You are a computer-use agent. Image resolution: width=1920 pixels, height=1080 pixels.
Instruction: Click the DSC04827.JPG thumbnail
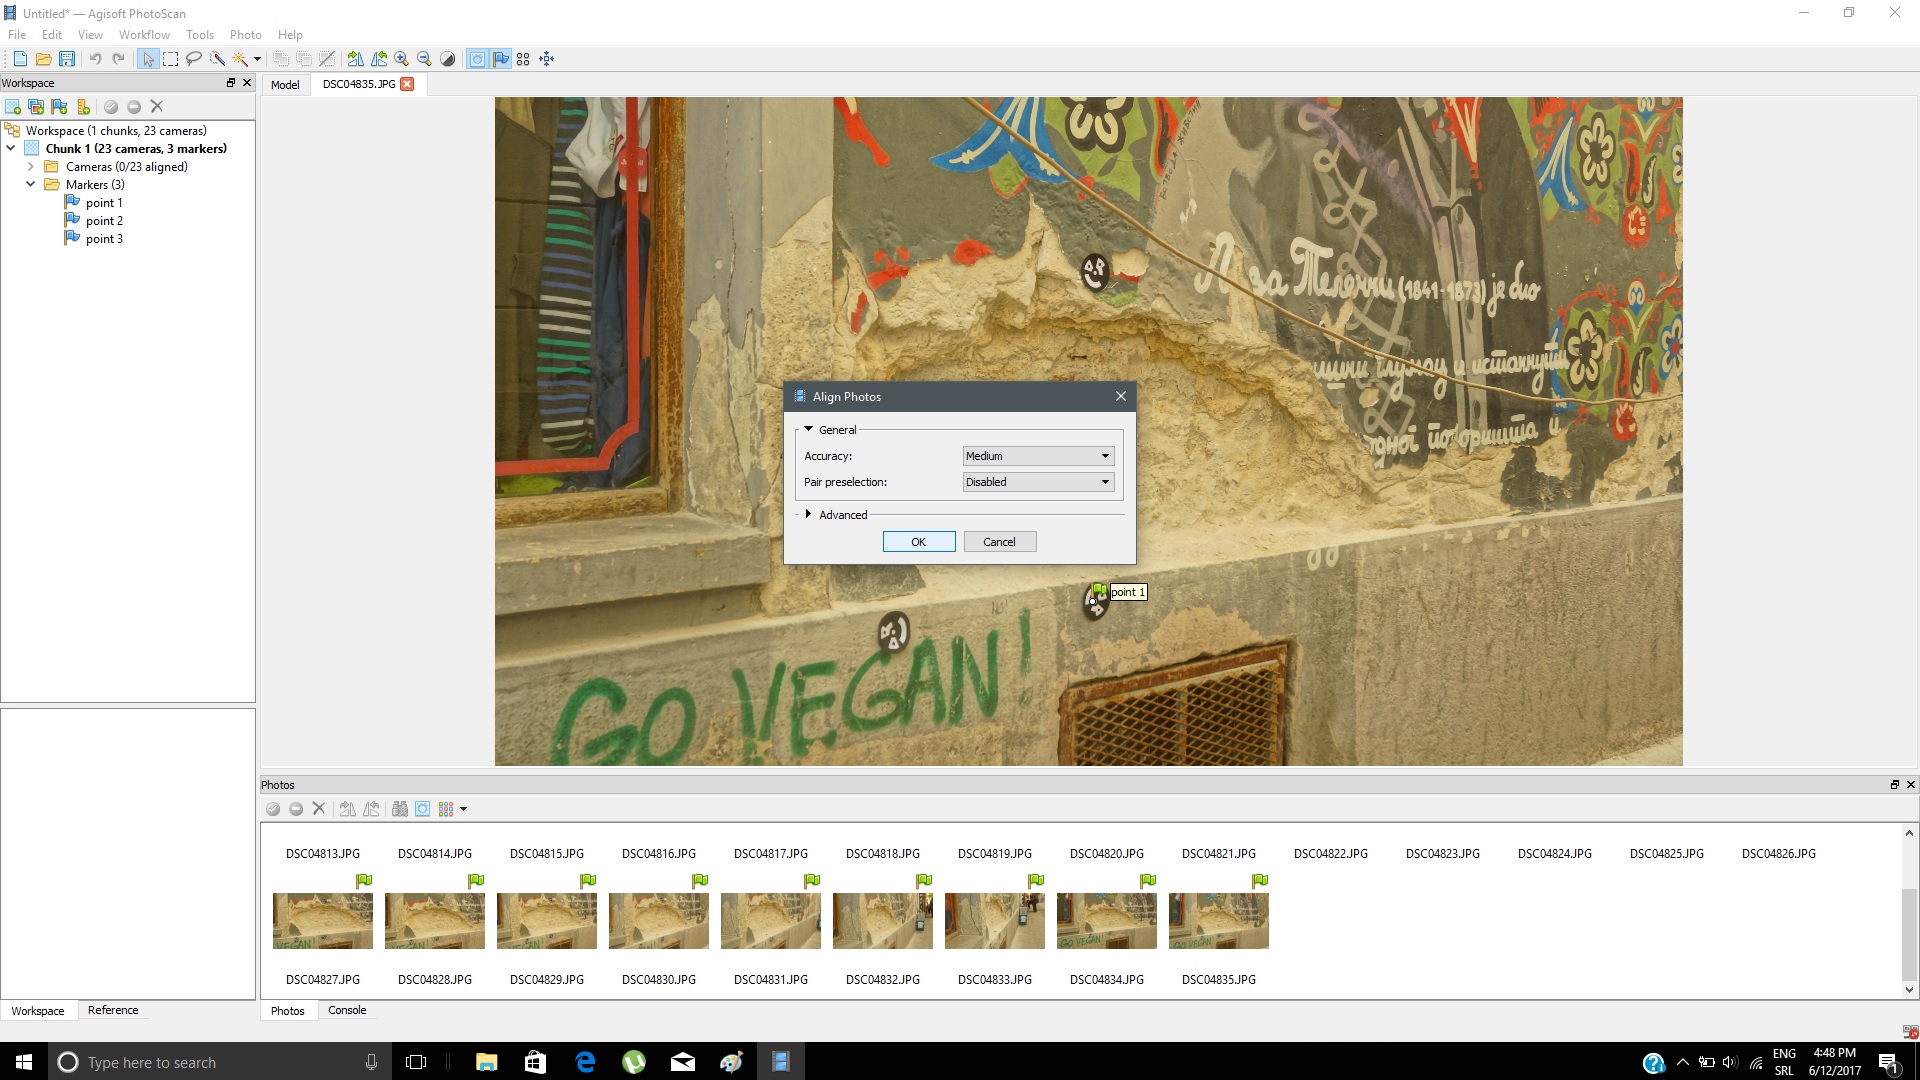point(323,921)
